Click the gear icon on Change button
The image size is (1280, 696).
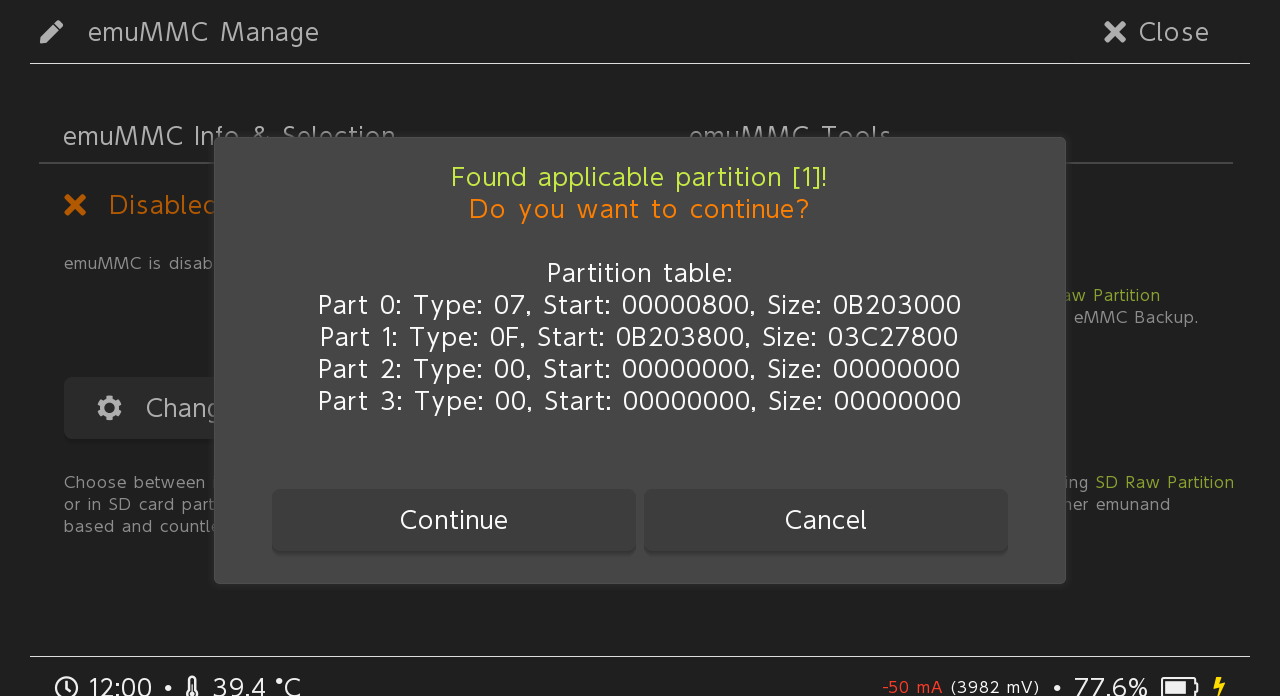110,408
